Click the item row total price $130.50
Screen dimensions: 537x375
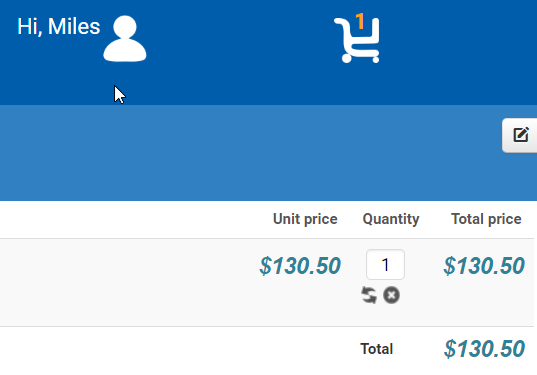[x=484, y=266]
